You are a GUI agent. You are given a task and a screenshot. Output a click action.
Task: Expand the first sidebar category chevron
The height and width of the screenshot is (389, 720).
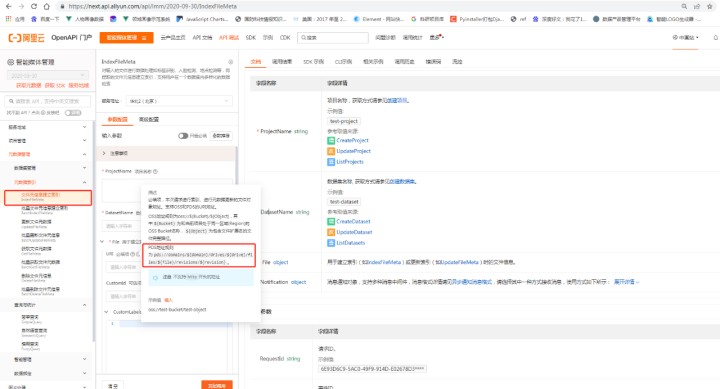coord(84,127)
